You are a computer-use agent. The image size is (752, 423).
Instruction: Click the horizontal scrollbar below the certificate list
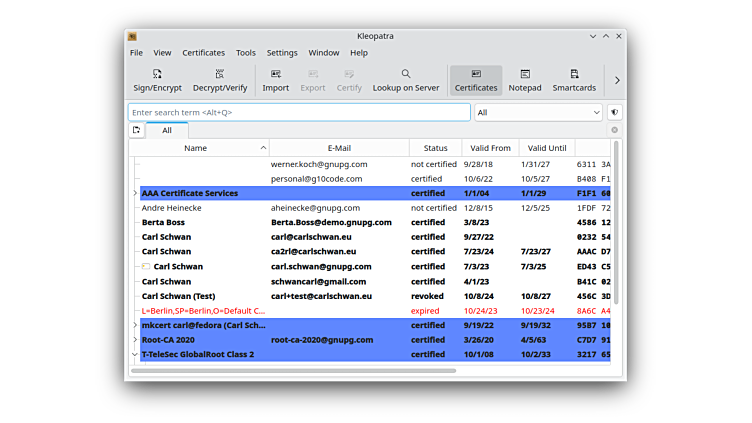tap(300, 370)
